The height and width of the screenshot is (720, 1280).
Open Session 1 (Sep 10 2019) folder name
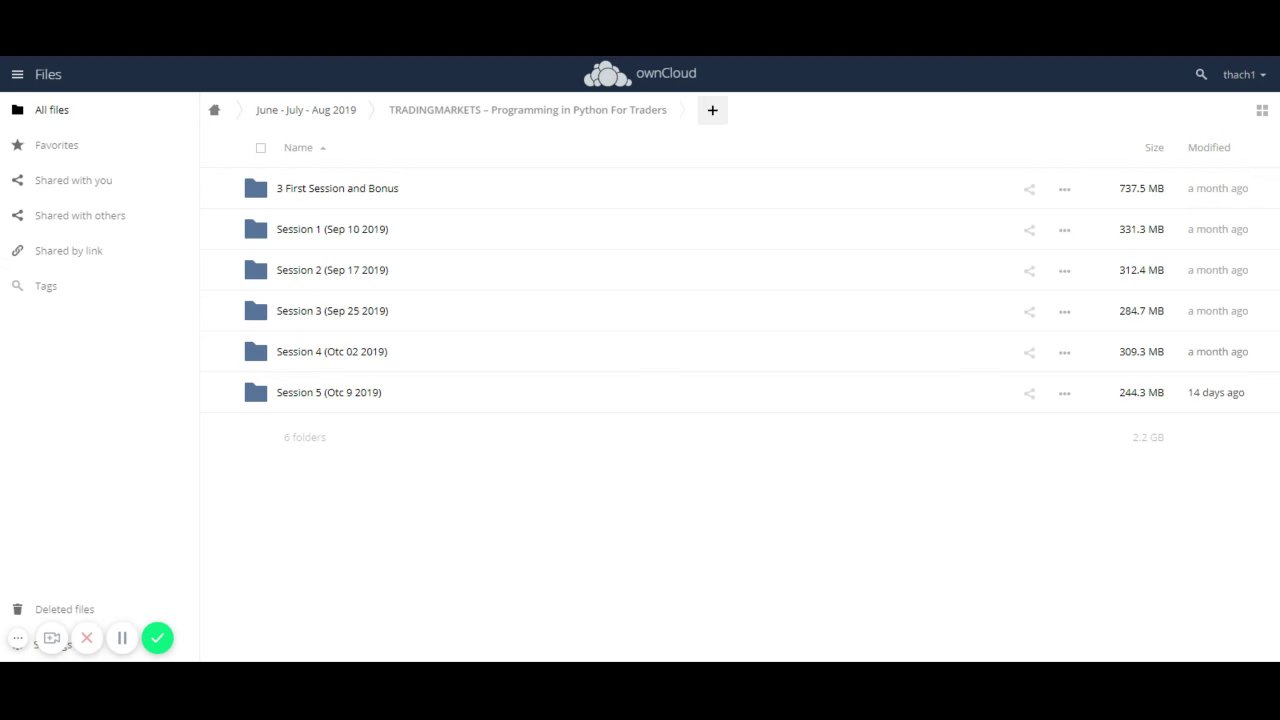pyautogui.click(x=332, y=229)
